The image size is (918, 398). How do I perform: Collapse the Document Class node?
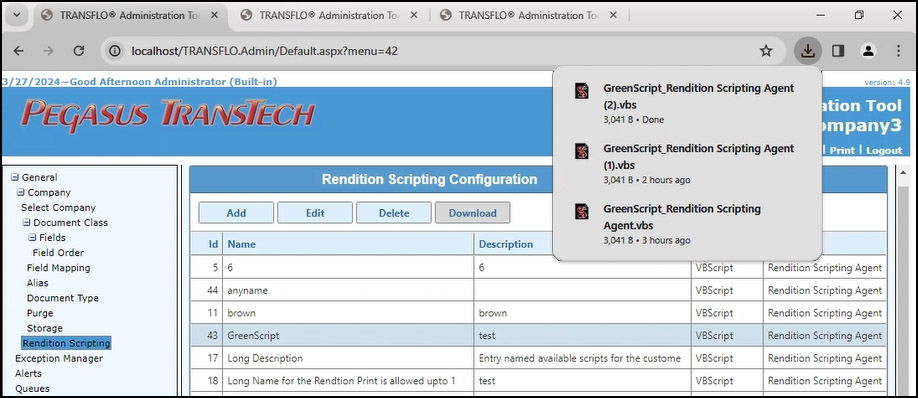pos(26,222)
